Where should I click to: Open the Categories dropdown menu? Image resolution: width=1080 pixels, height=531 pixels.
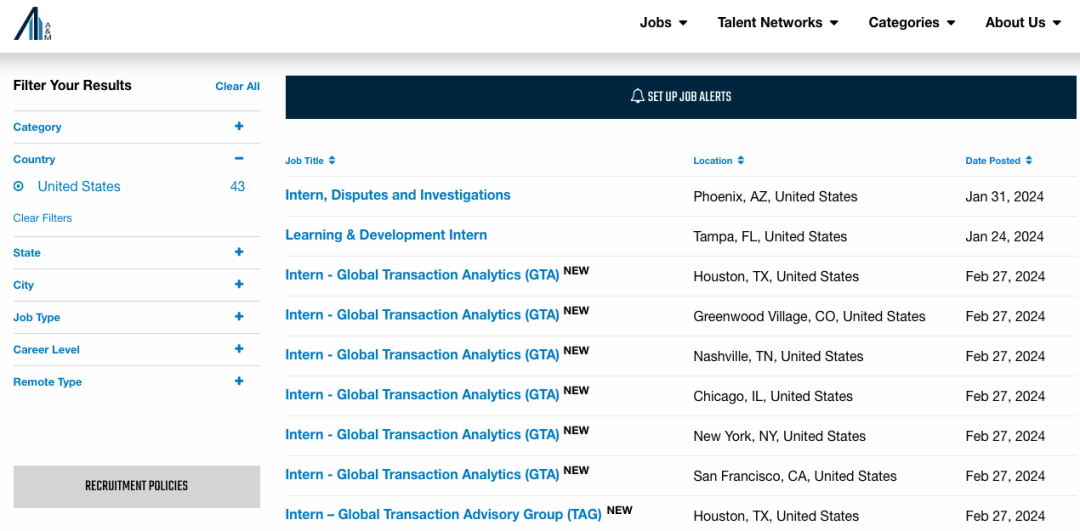[911, 23]
